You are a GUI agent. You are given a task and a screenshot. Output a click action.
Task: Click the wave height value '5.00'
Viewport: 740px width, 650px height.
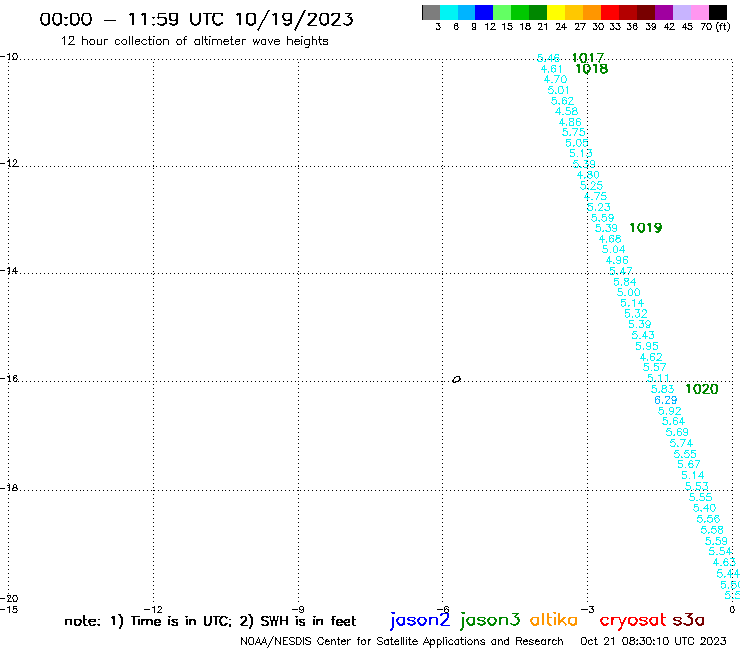pyautogui.click(x=629, y=292)
